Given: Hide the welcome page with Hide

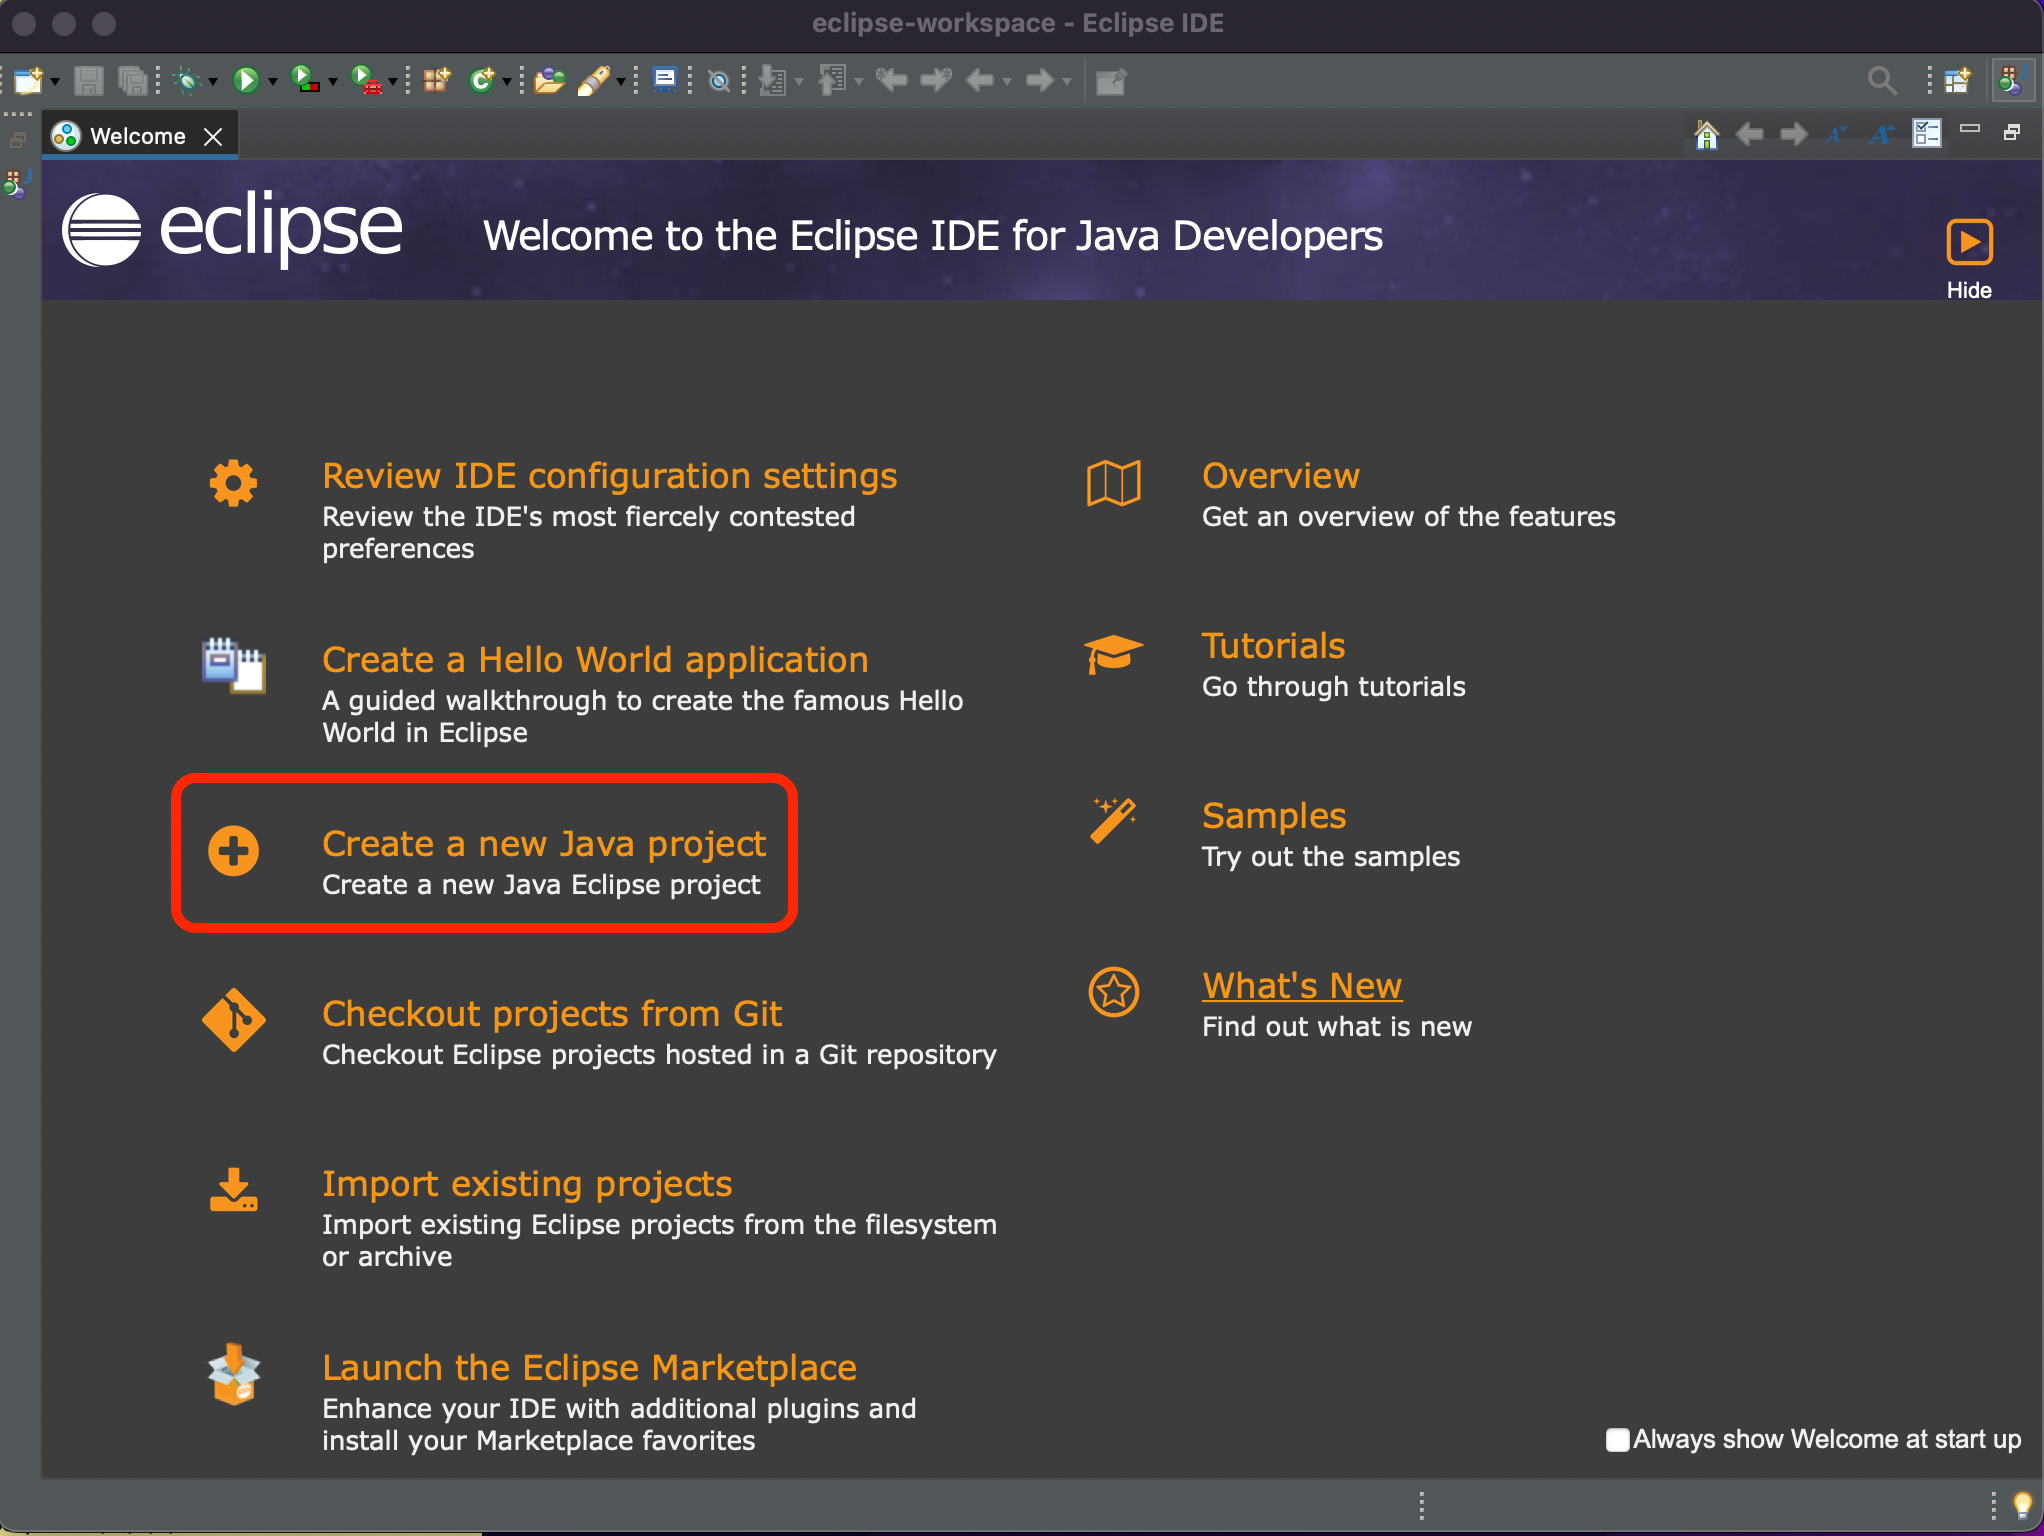Looking at the screenshot, I should (x=1968, y=243).
